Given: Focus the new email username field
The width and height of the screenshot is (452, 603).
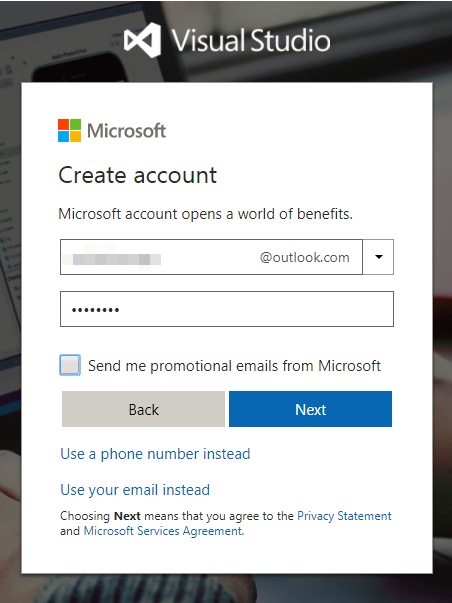Looking at the screenshot, I should (x=211, y=257).
